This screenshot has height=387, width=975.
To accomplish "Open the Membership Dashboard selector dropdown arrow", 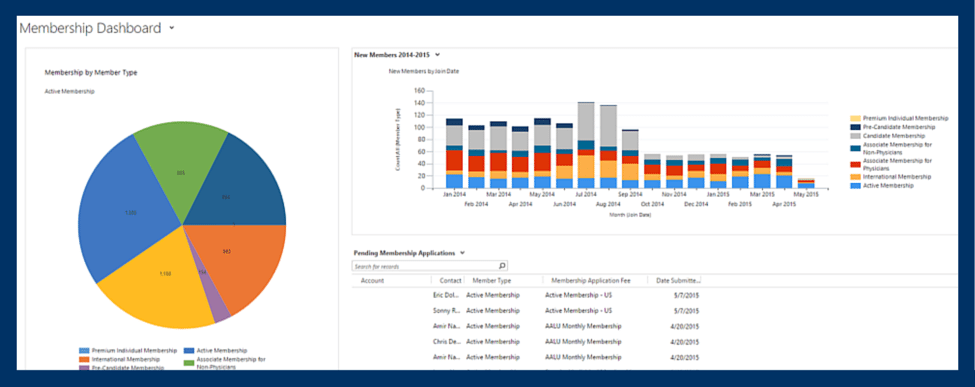I will pyautogui.click(x=172, y=29).
